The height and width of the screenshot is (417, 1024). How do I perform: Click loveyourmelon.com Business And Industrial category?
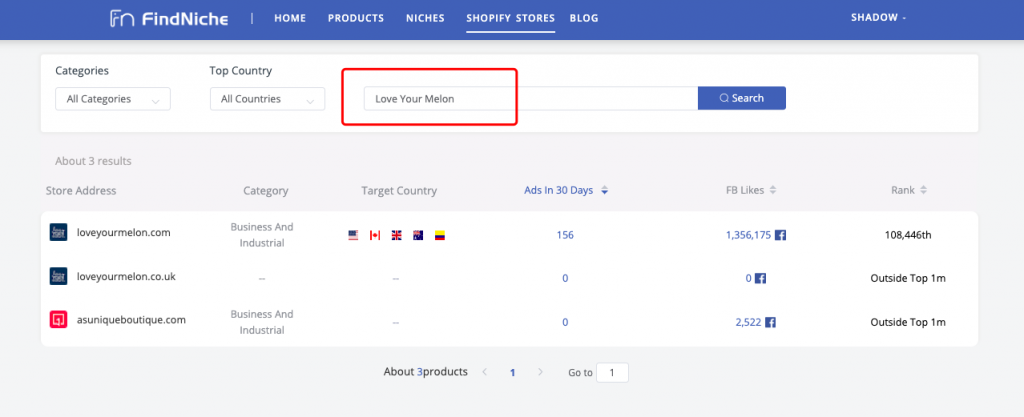(x=262, y=235)
